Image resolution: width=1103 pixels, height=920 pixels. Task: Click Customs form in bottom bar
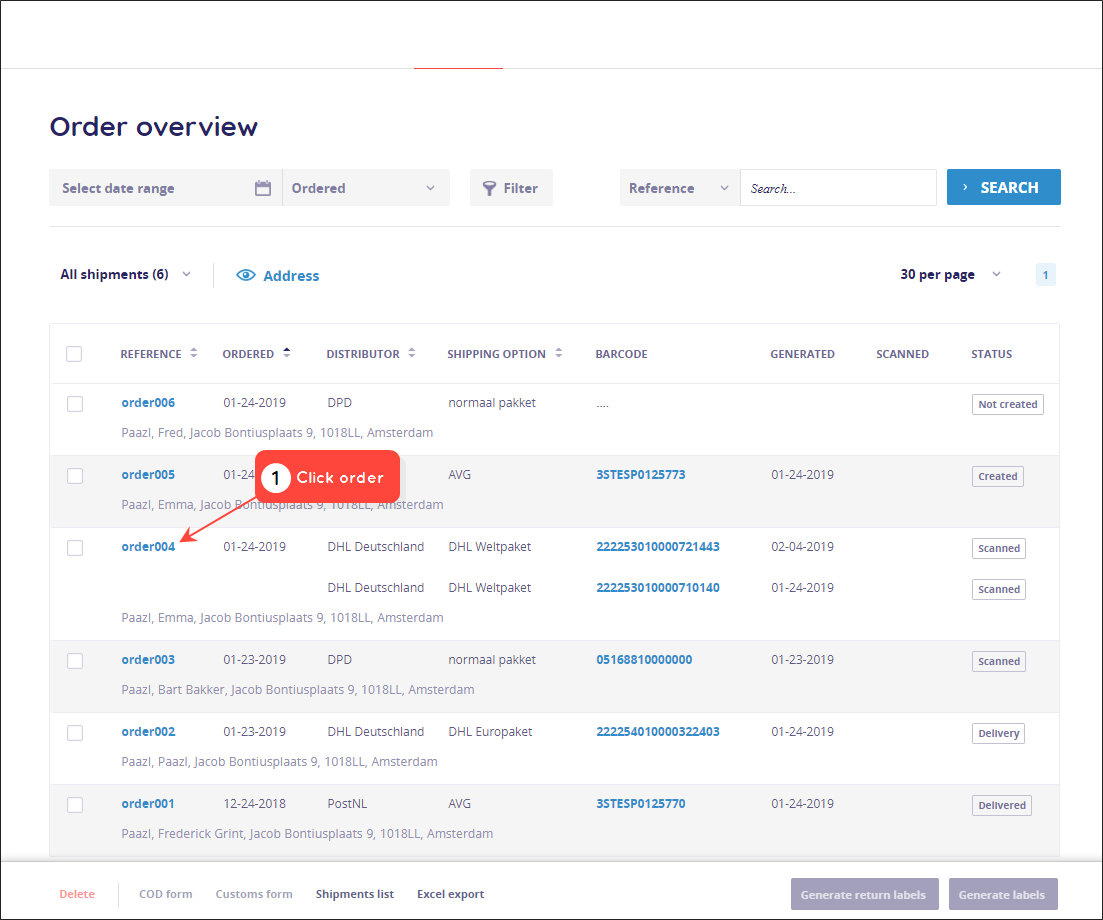pyautogui.click(x=254, y=894)
